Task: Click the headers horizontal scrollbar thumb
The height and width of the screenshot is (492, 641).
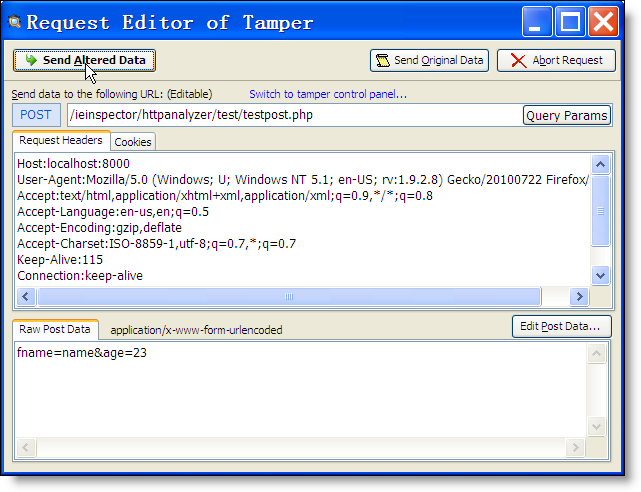Action: [x=288, y=297]
